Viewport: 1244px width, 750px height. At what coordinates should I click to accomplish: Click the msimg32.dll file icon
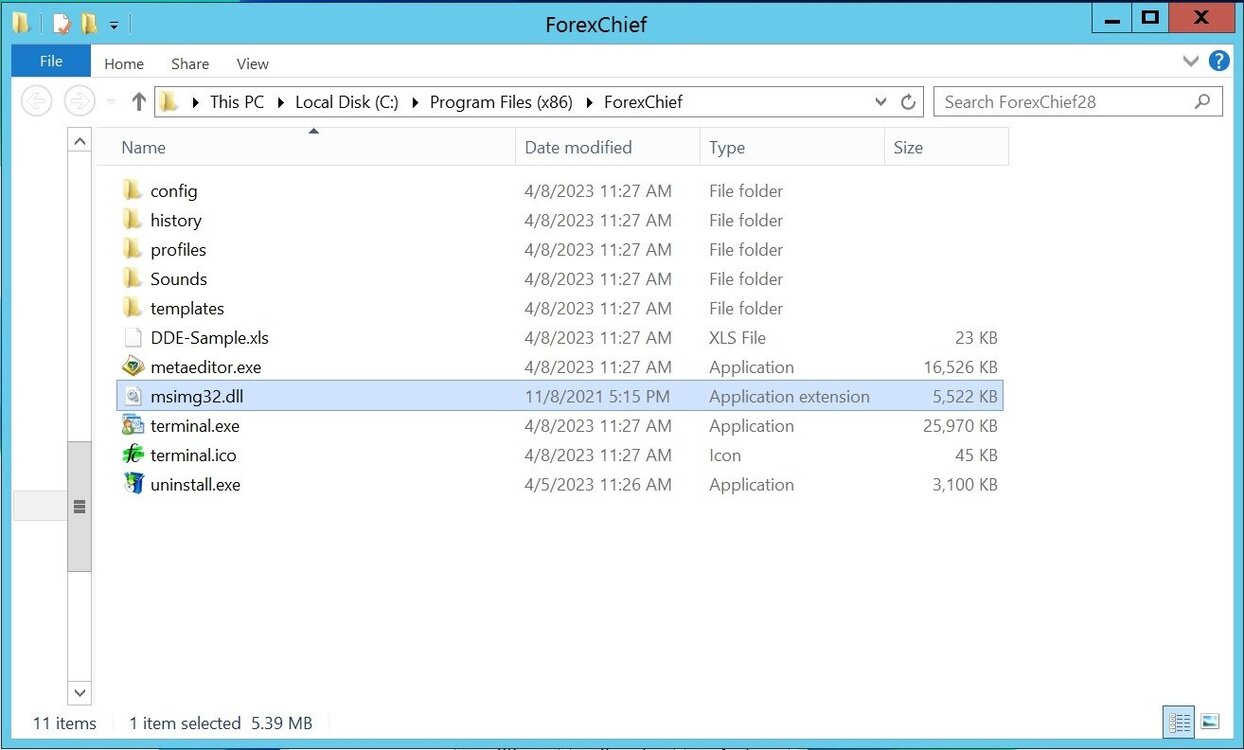132,396
